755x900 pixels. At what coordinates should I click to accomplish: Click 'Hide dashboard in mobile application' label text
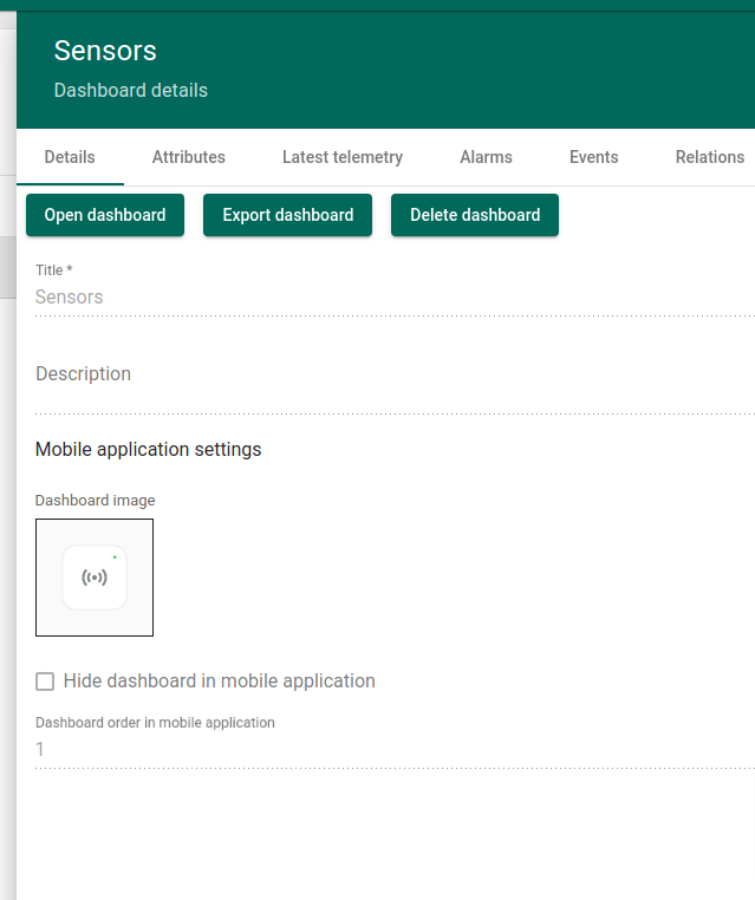[x=219, y=681]
